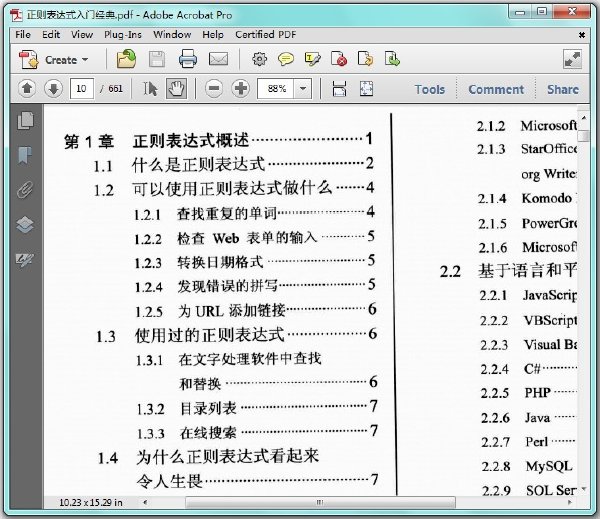Viewport: 600px width, 519px height.
Task: Zoom in with the plus button
Action: [241, 89]
